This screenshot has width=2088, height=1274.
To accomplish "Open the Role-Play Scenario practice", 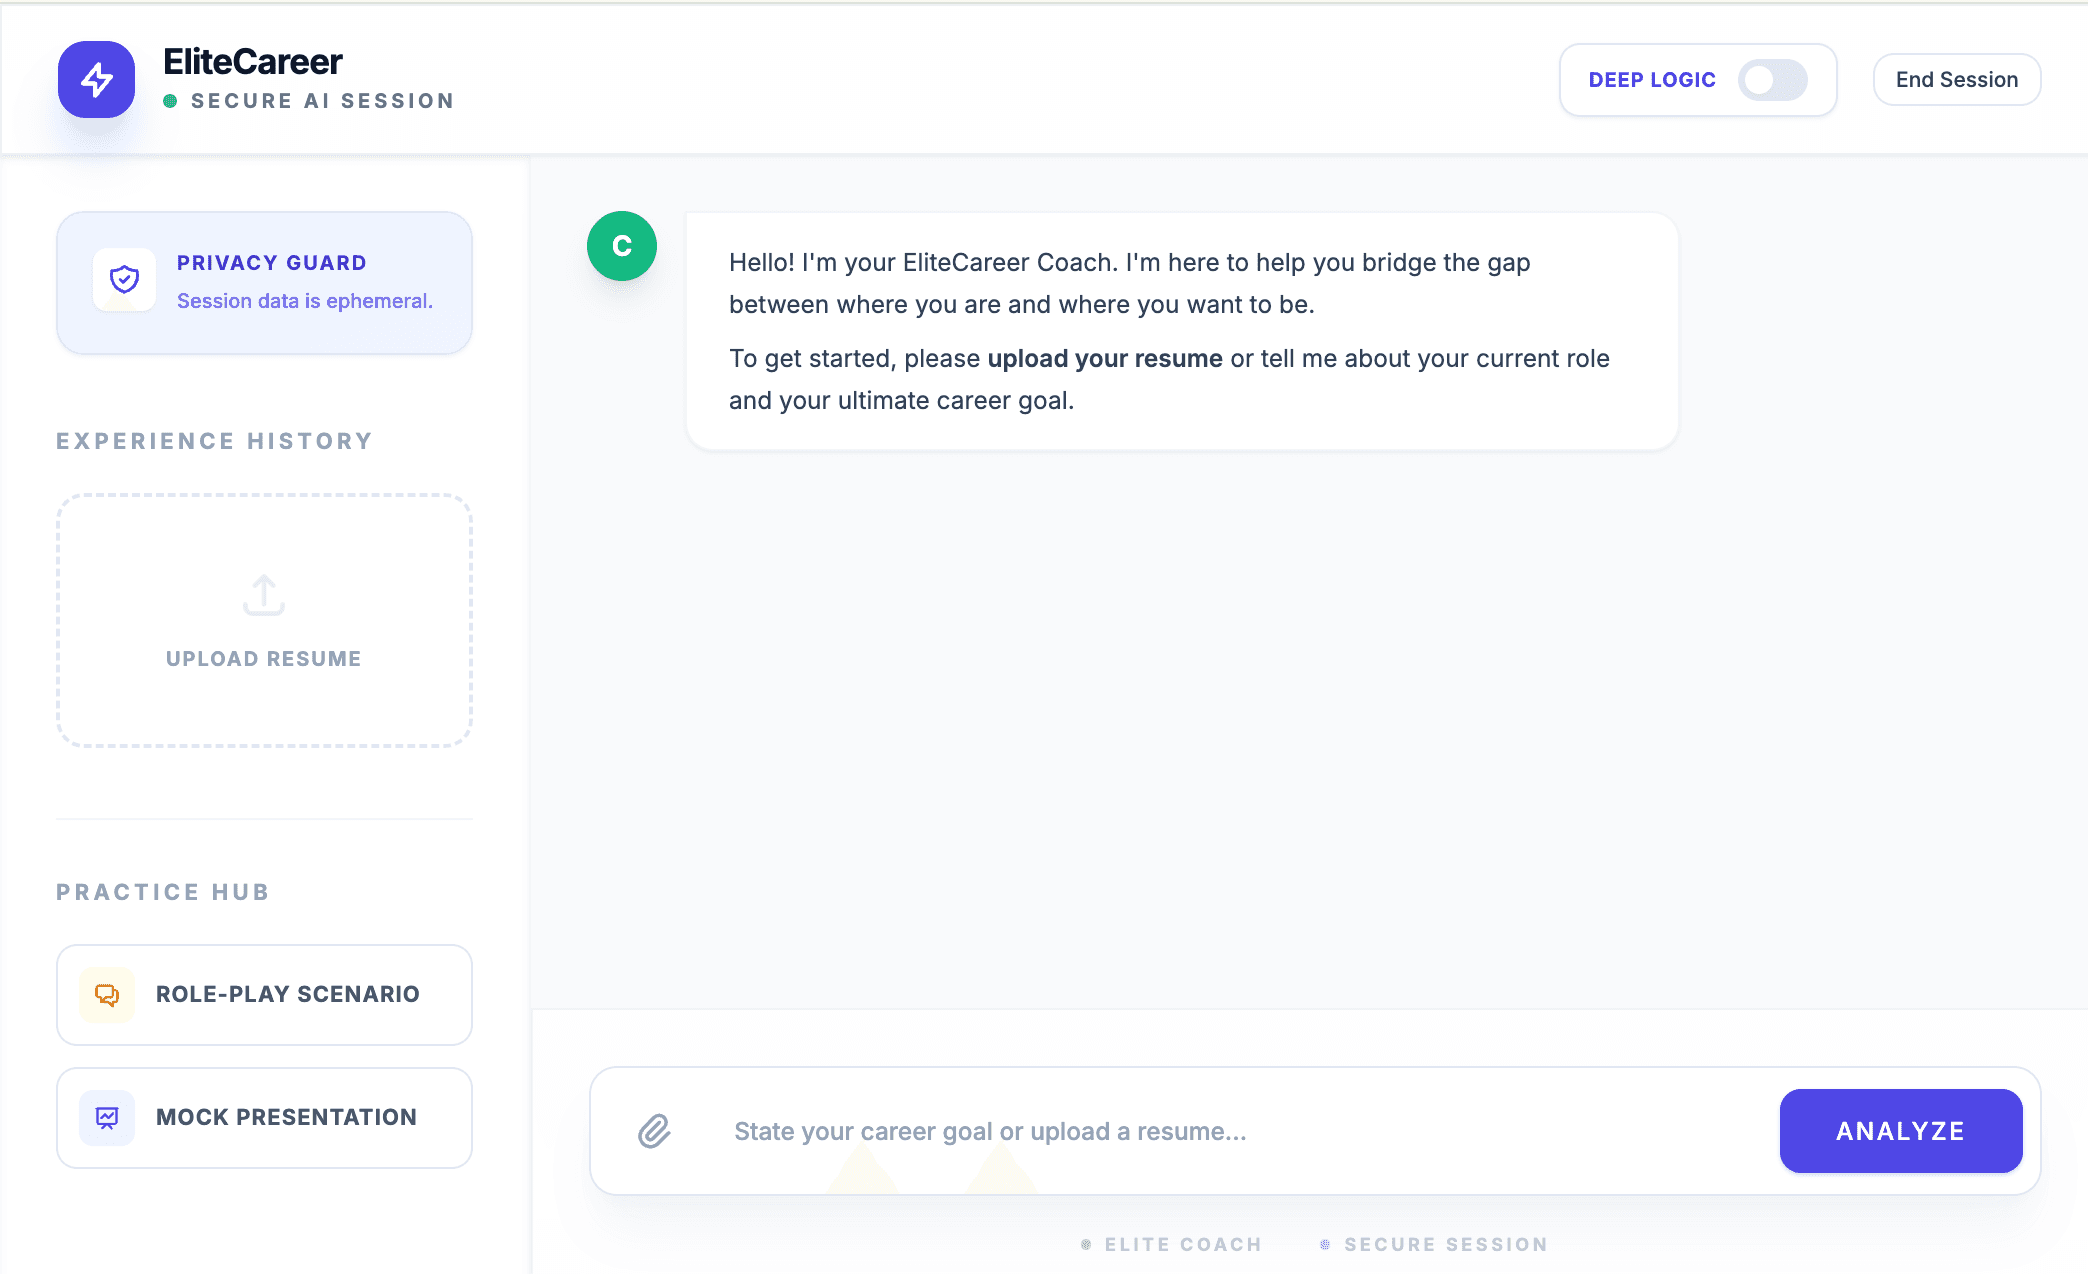I will click(287, 995).
